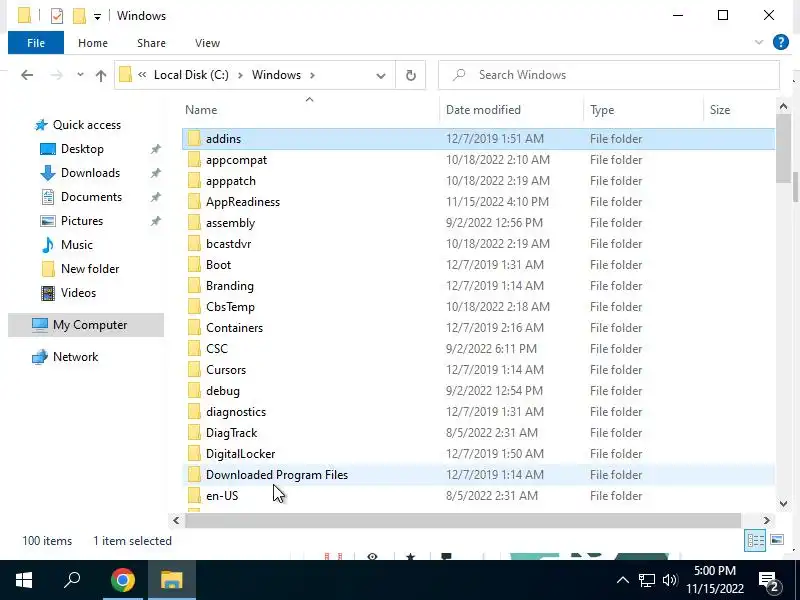Open the Help question mark icon
This screenshot has height=600, width=800.
(781, 42)
